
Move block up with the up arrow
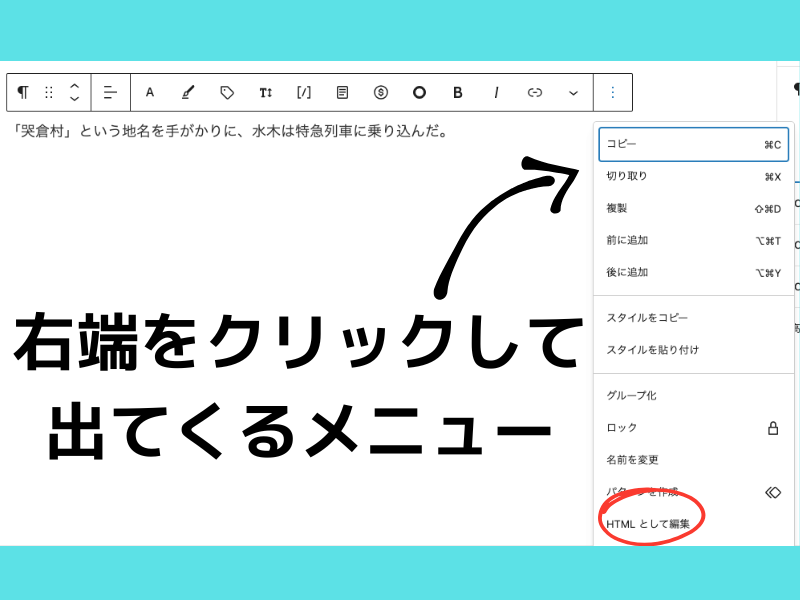tap(74, 86)
